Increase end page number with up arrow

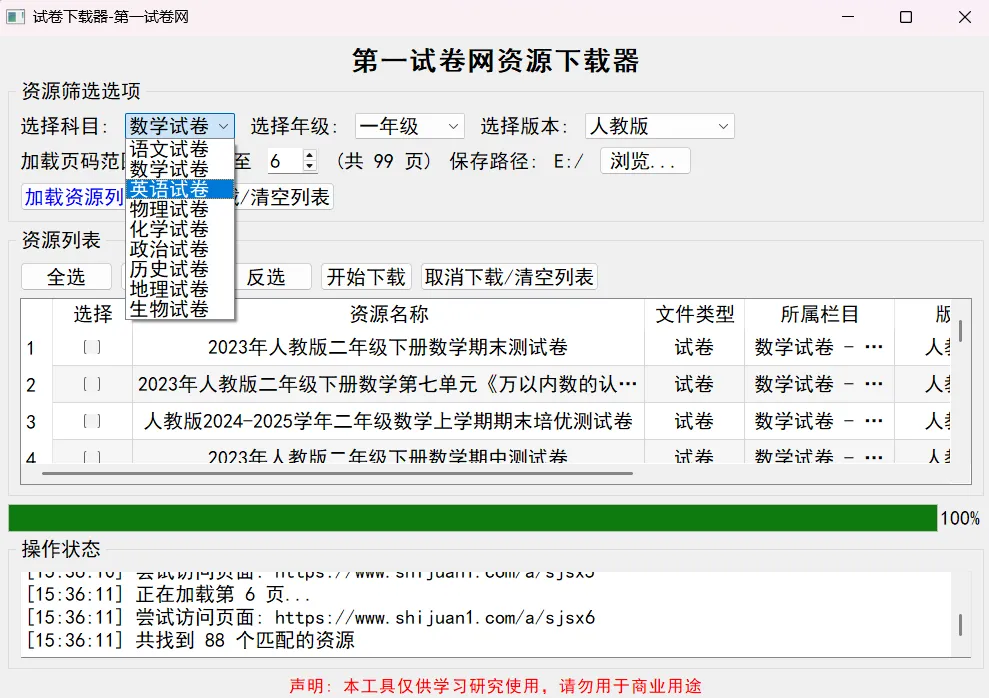(310, 155)
